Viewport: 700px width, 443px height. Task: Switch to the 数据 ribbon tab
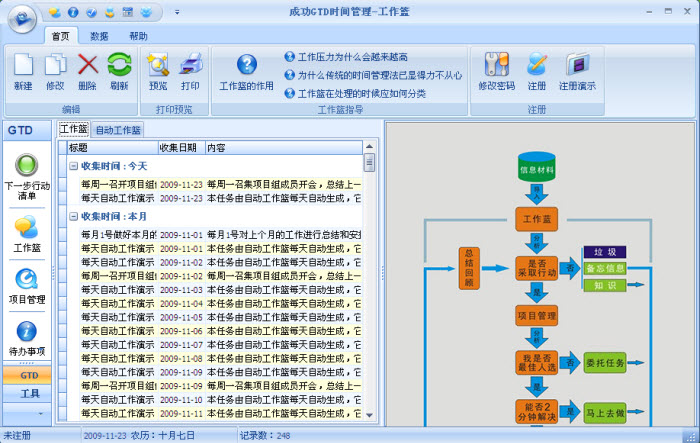click(x=99, y=36)
